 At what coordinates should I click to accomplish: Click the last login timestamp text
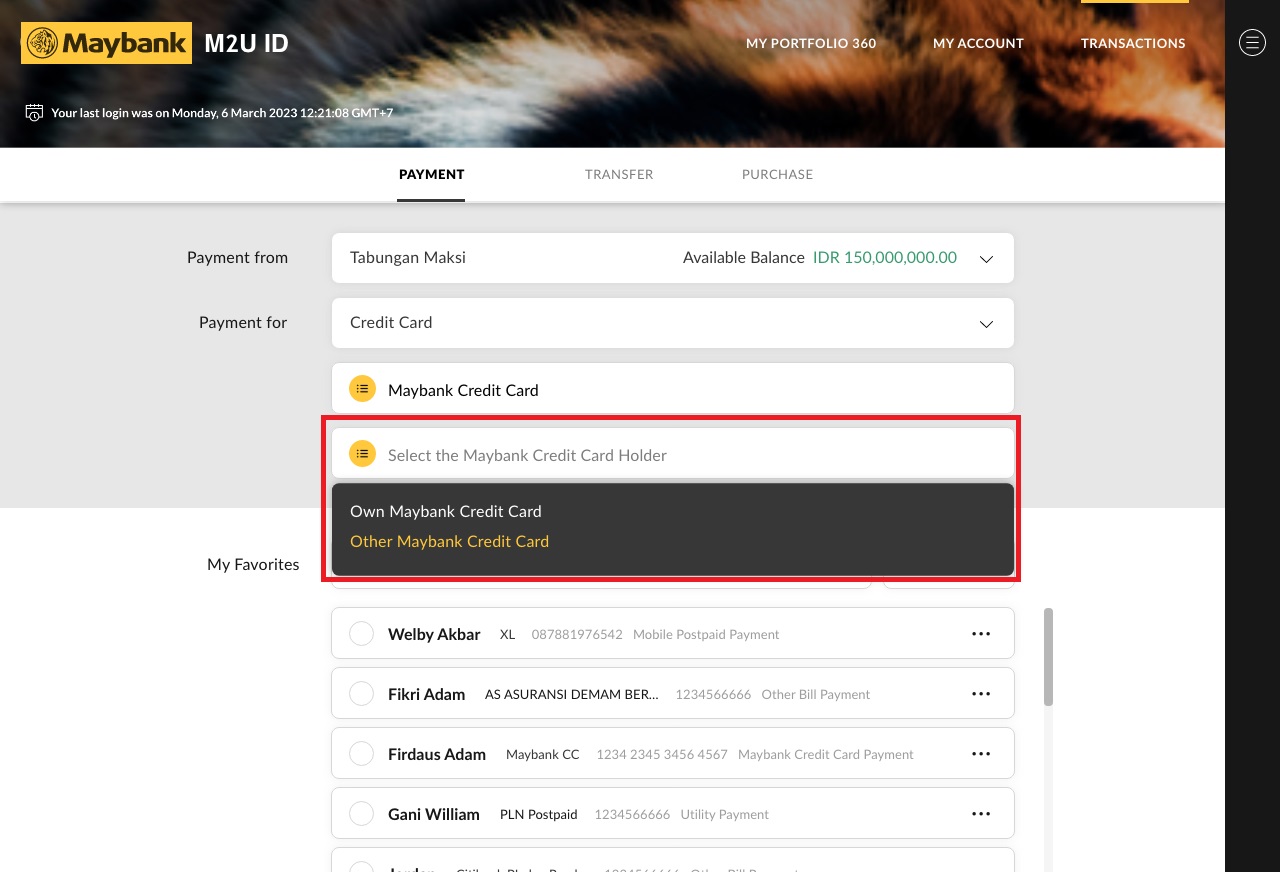coord(222,113)
